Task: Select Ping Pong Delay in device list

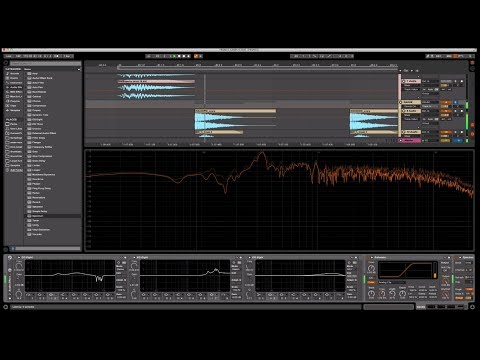Action: coord(41,188)
